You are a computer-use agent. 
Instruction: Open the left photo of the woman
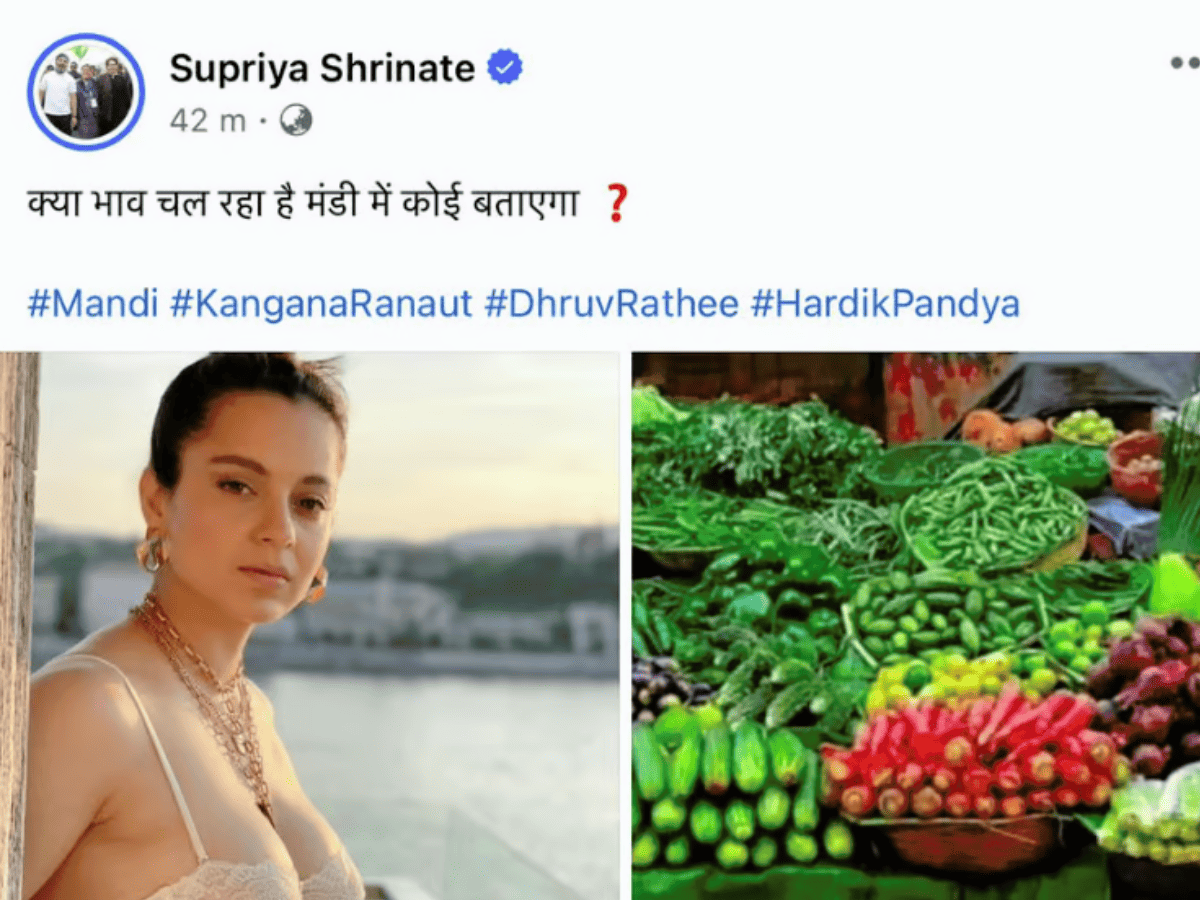pos(310,625)
